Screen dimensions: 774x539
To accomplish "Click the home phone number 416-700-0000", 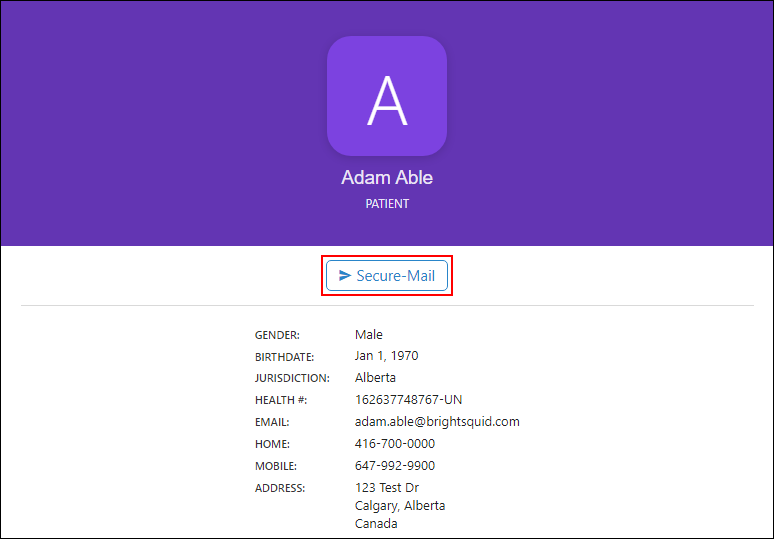I will 395,443.
